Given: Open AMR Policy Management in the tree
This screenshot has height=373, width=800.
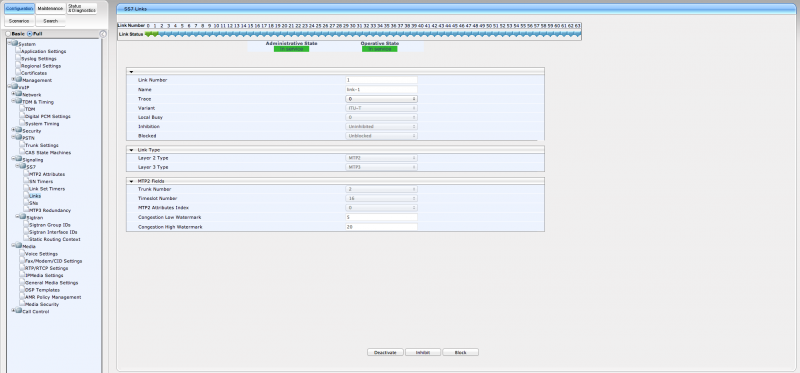Looking at the screenshot, I should [53, 297].
